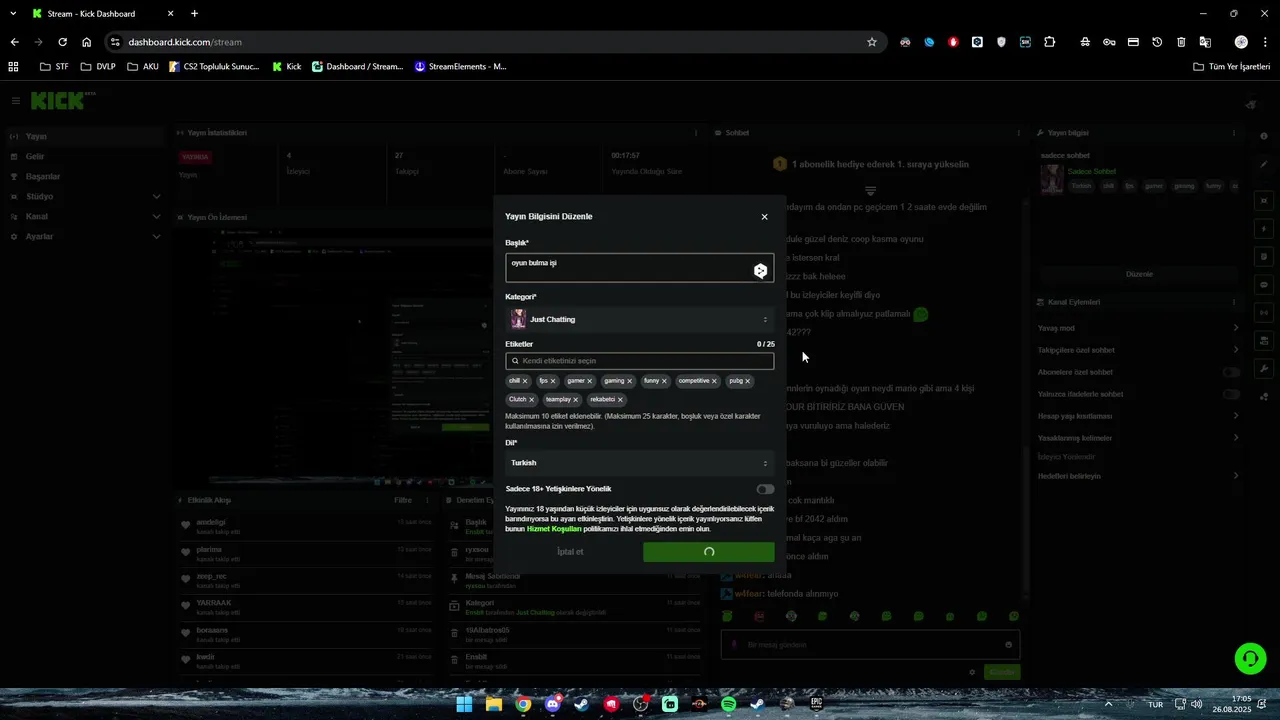This screenshot has height=720, width=1280.
Task: Click the İptal et cancel button
Action: pos(570,552)
